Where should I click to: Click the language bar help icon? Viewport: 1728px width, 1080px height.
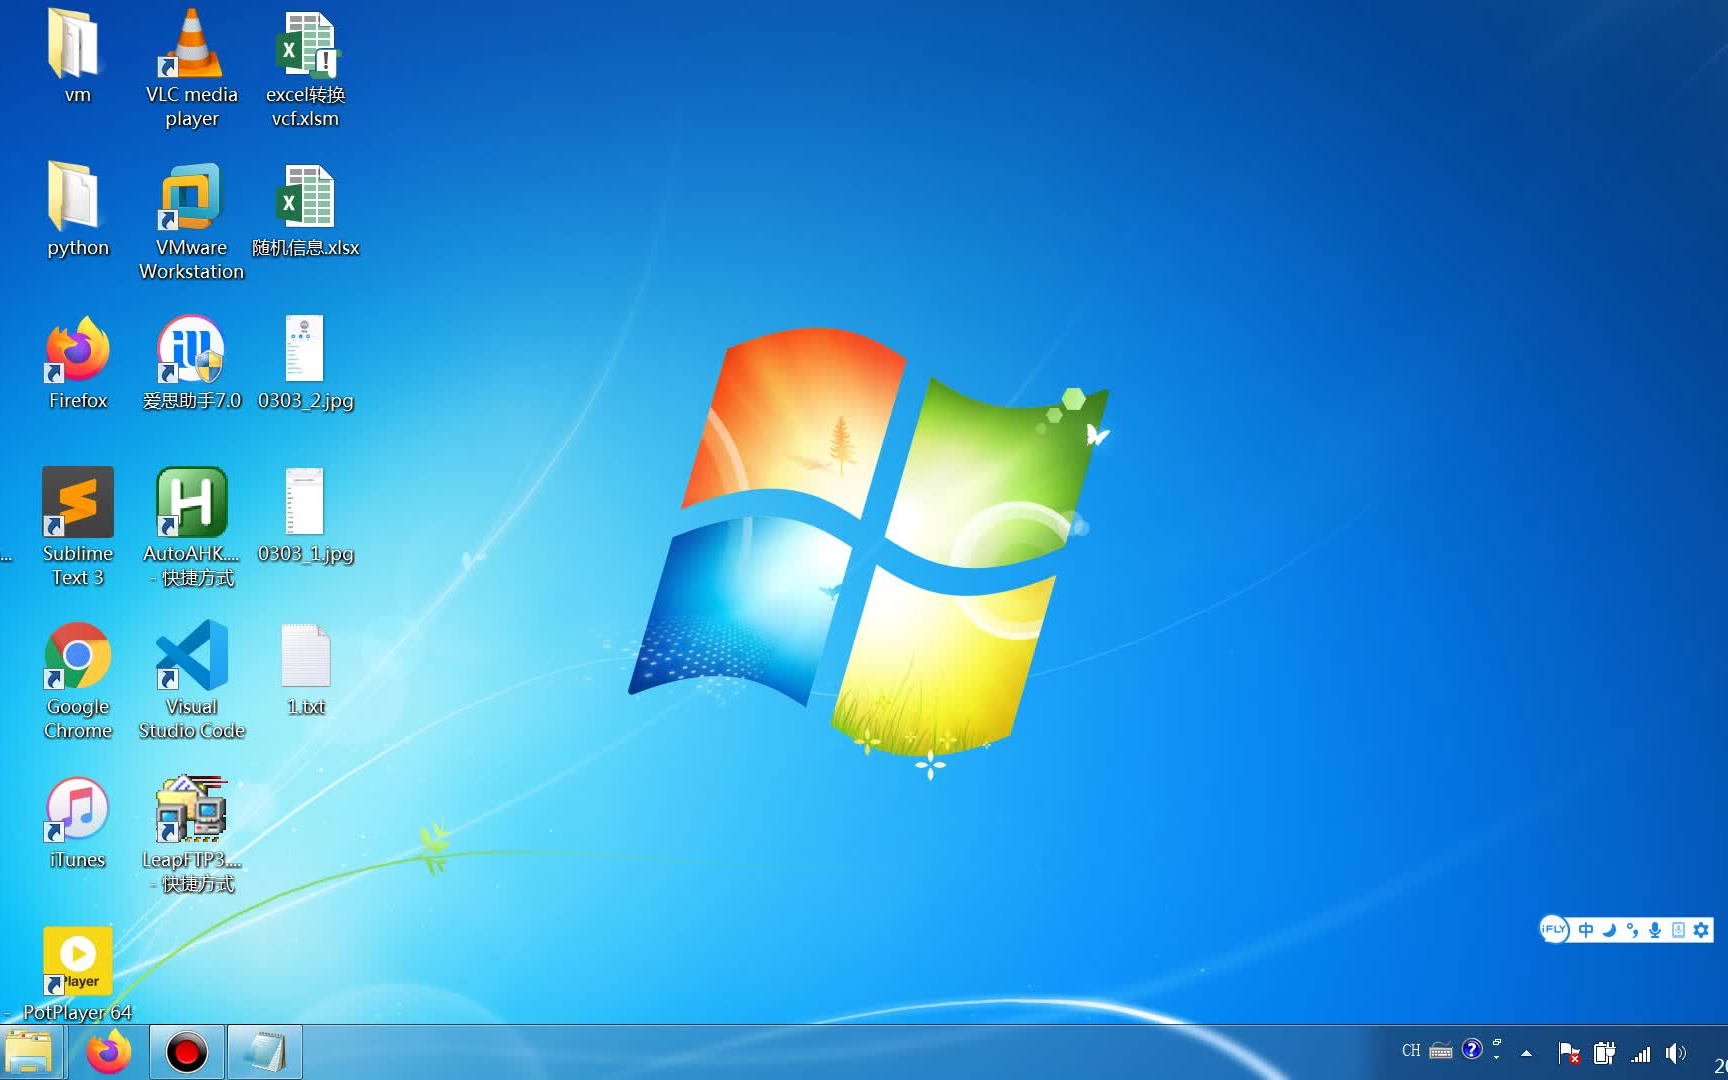coord(1472,1049)
